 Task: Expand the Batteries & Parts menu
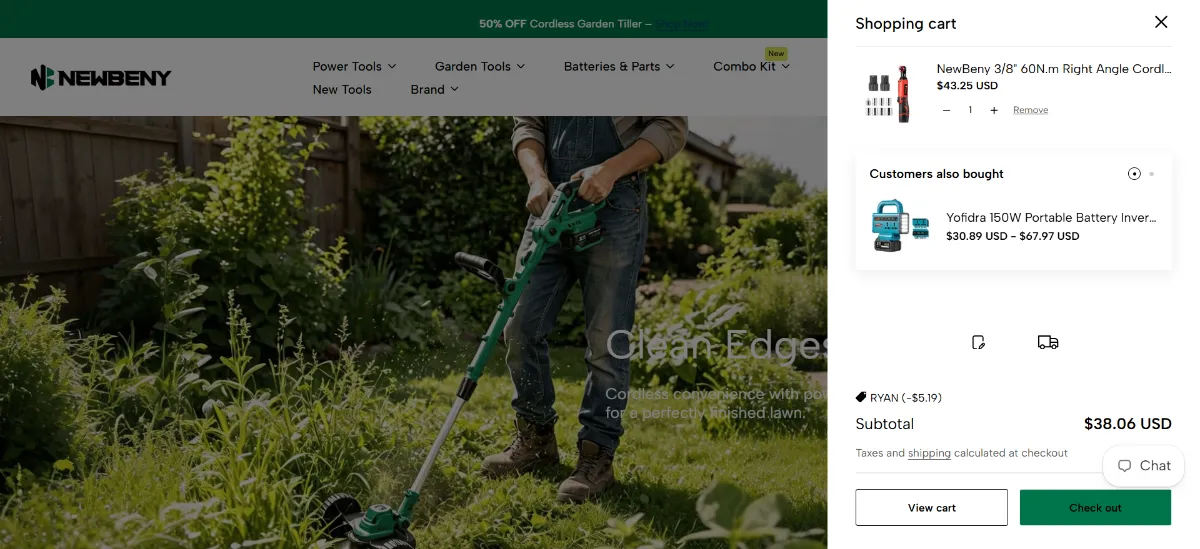(x=619, y=66)
